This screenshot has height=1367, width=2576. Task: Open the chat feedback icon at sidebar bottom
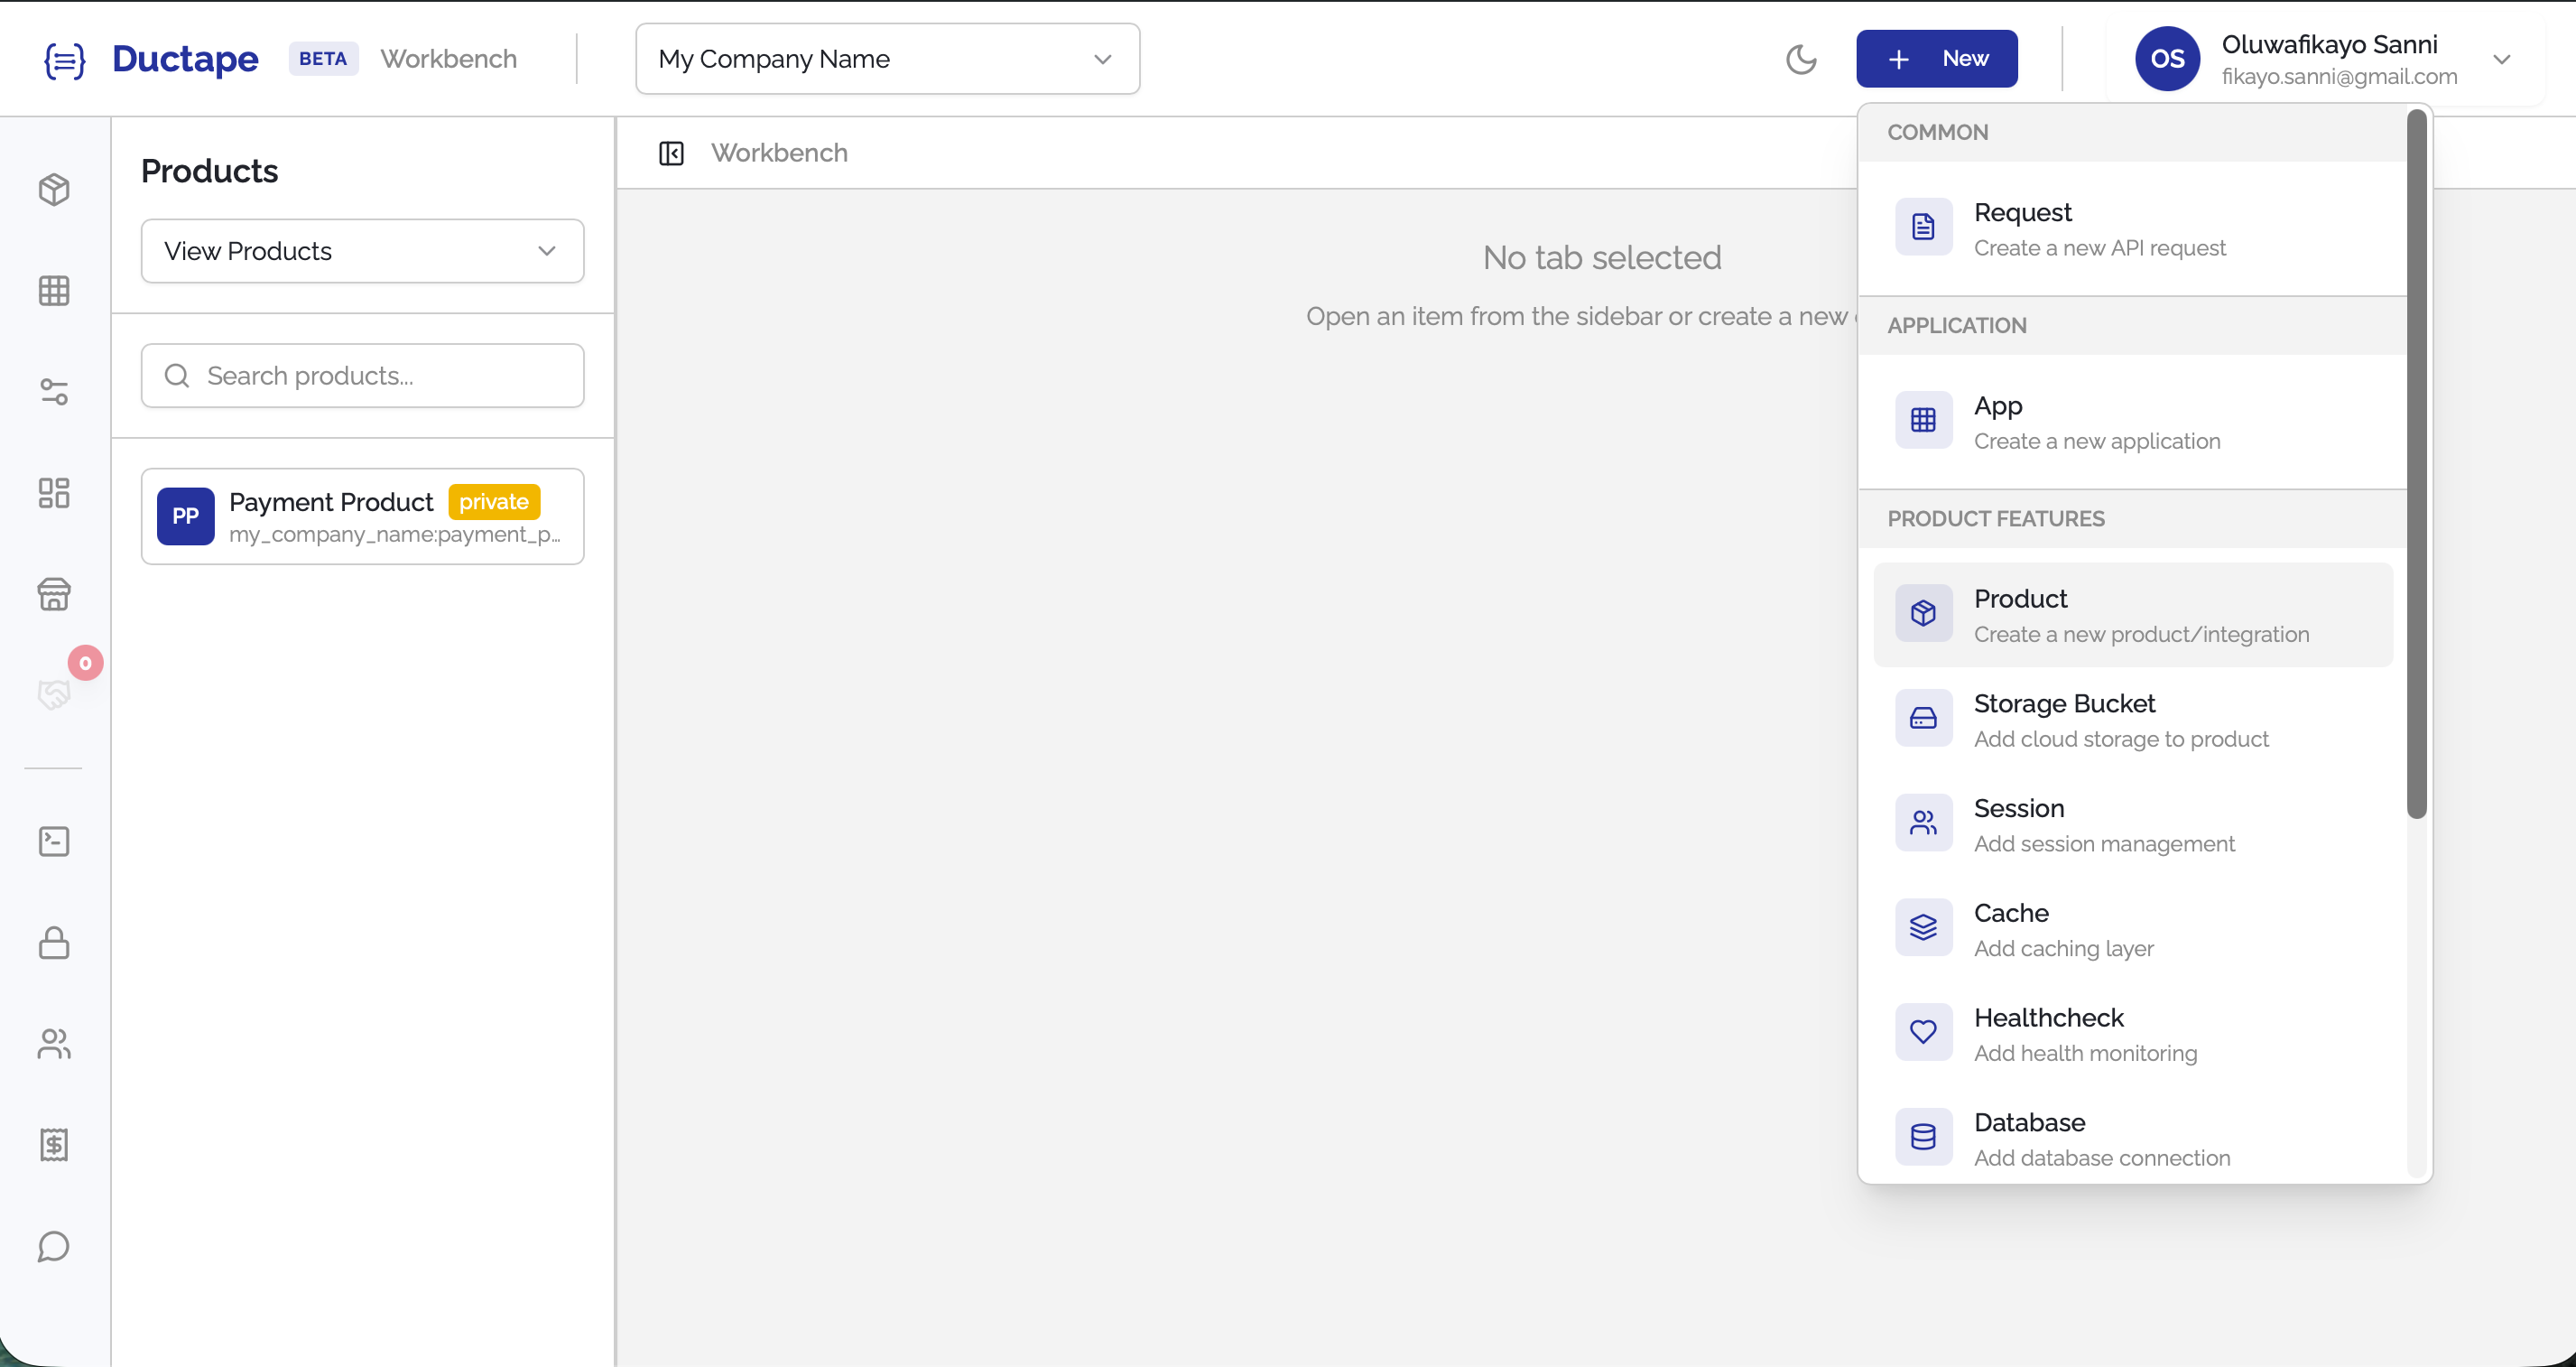(x=54, y=1247)
